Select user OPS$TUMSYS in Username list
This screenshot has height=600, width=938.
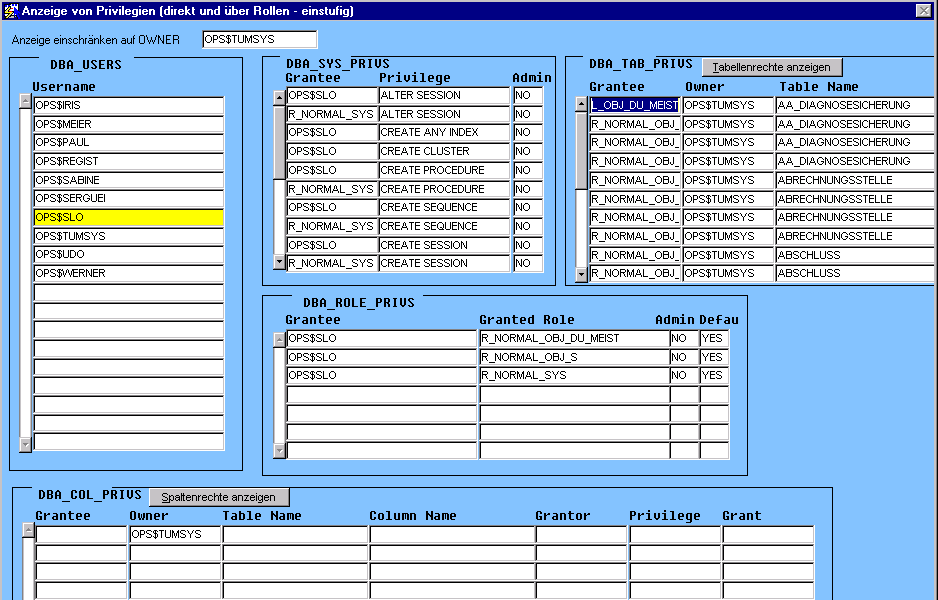point(128,236)
